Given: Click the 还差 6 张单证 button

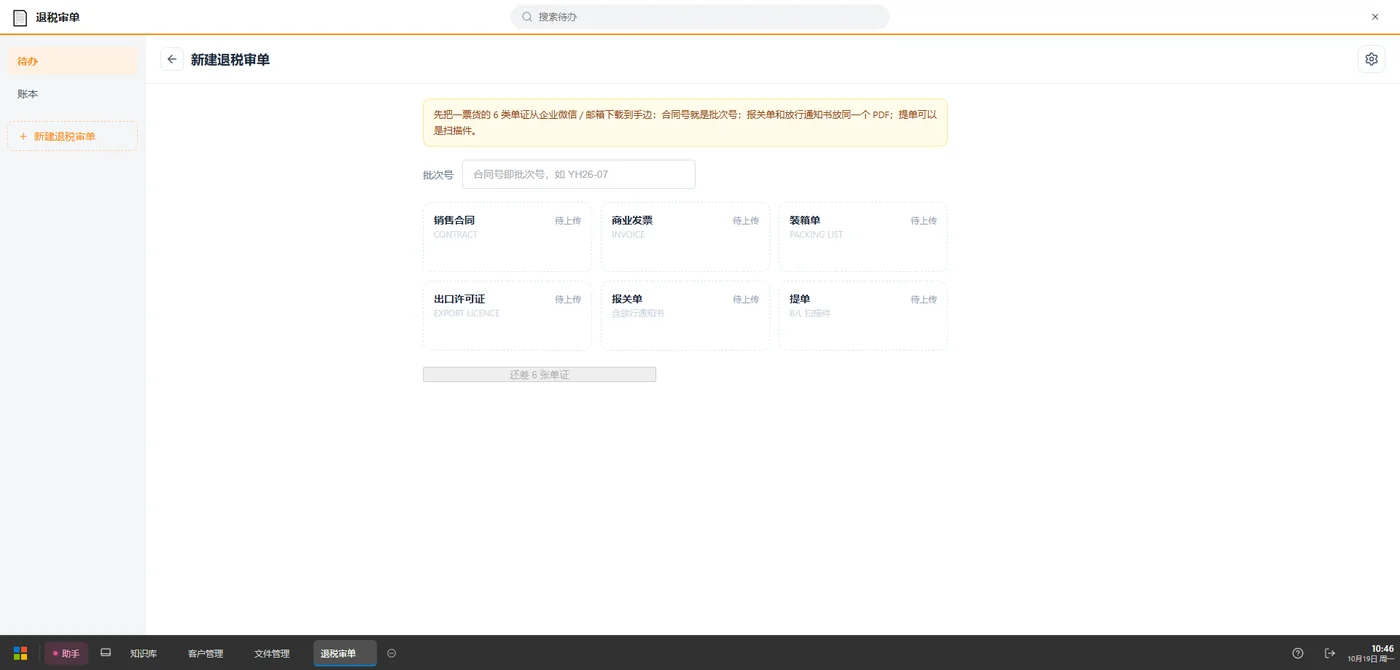Looking at the screenshot, I should click(539, 374).
